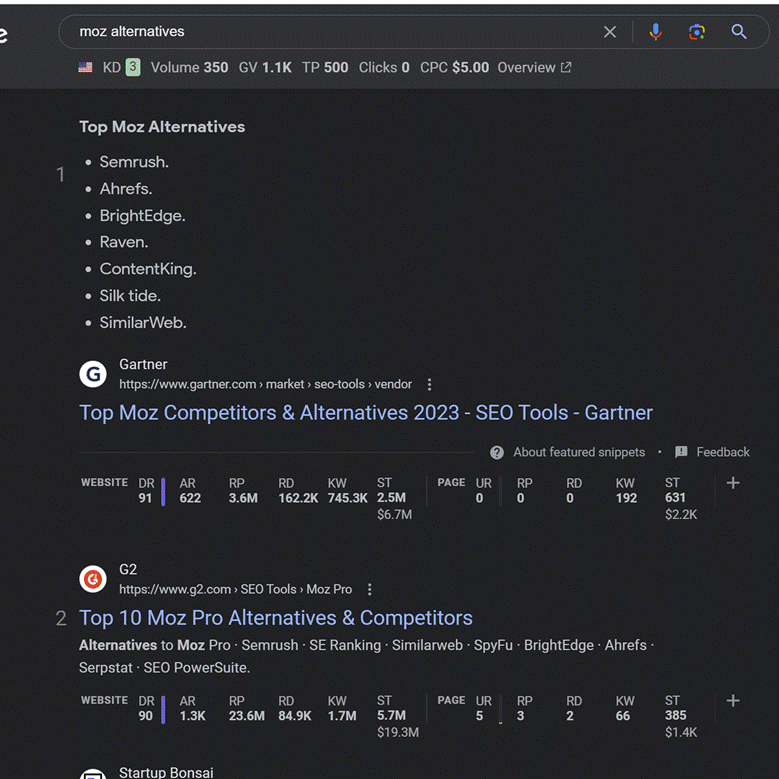Start voice search with microphone icon
Screen dimensions: 779x779
click(x=655, y=32)
